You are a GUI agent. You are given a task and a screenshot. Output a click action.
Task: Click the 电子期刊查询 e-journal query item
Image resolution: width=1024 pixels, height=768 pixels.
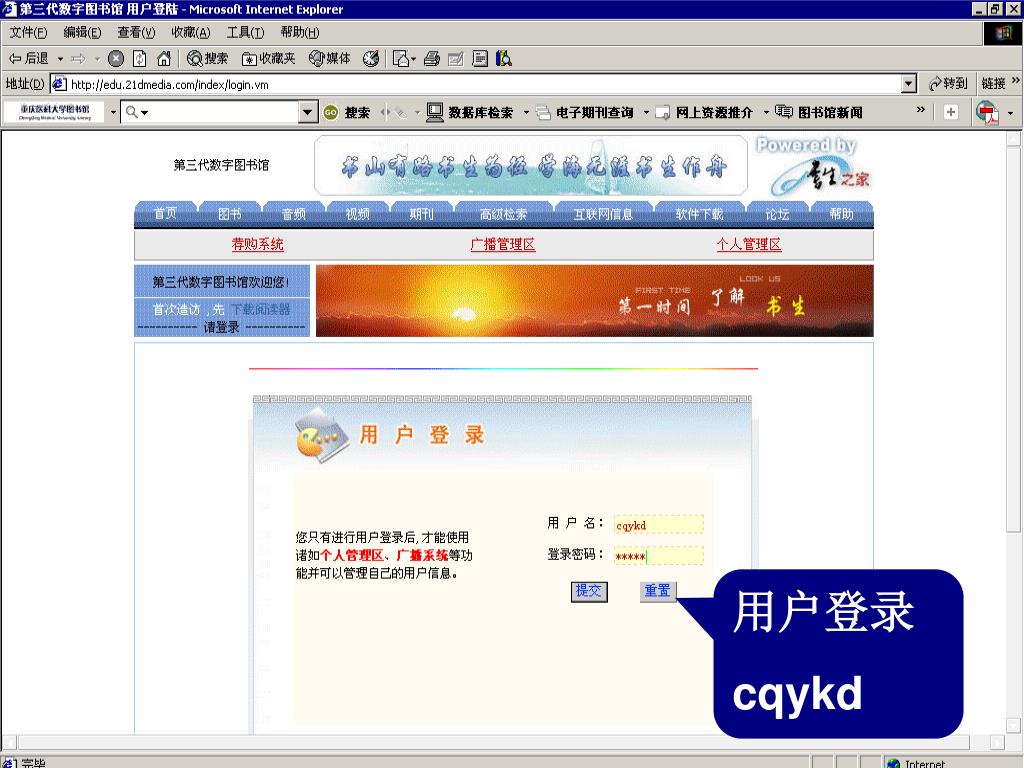pyautogui.click(x=585, y=112)
